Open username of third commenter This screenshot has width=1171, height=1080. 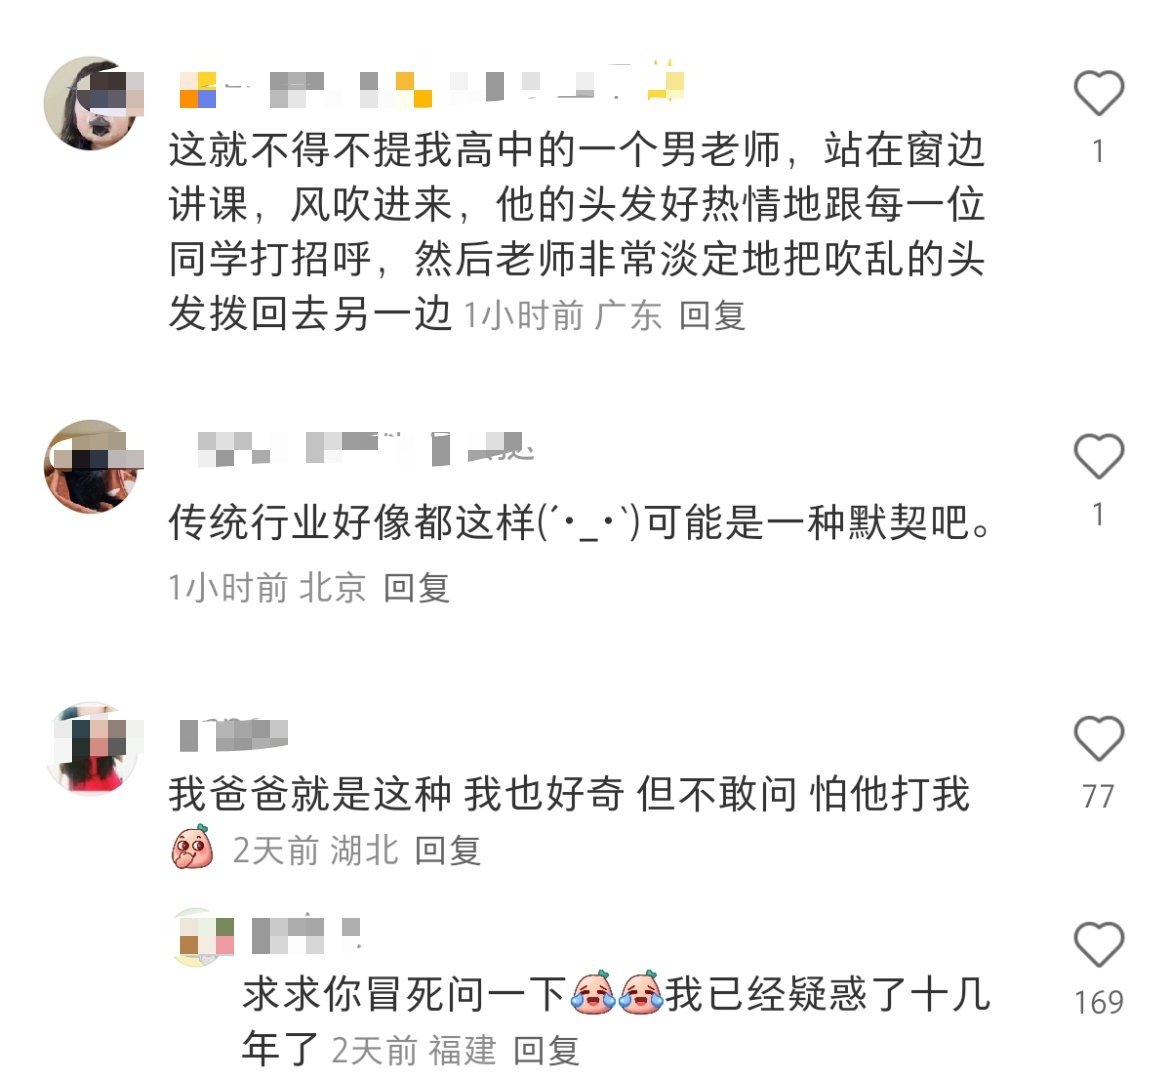click(234, 734)
